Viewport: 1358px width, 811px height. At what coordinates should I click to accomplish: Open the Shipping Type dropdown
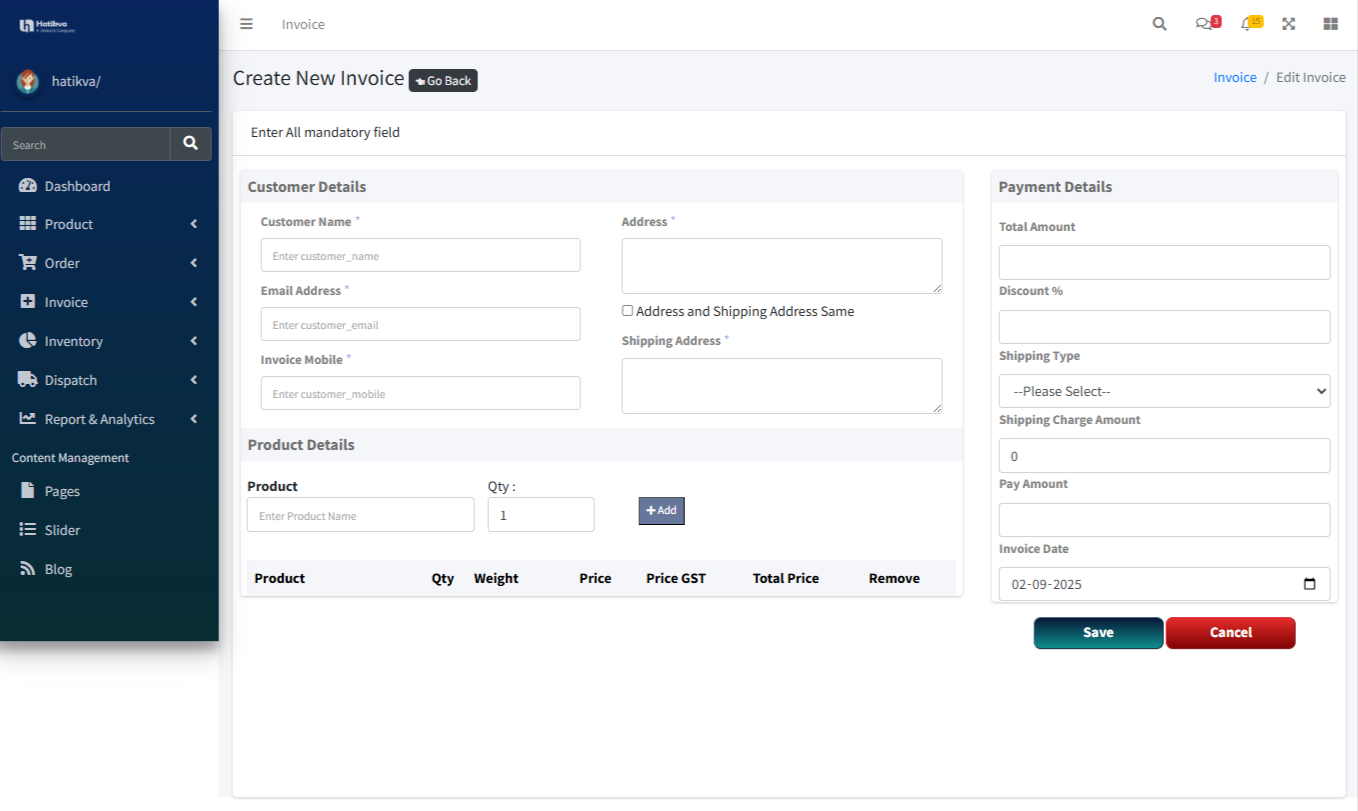(1163, 390)
